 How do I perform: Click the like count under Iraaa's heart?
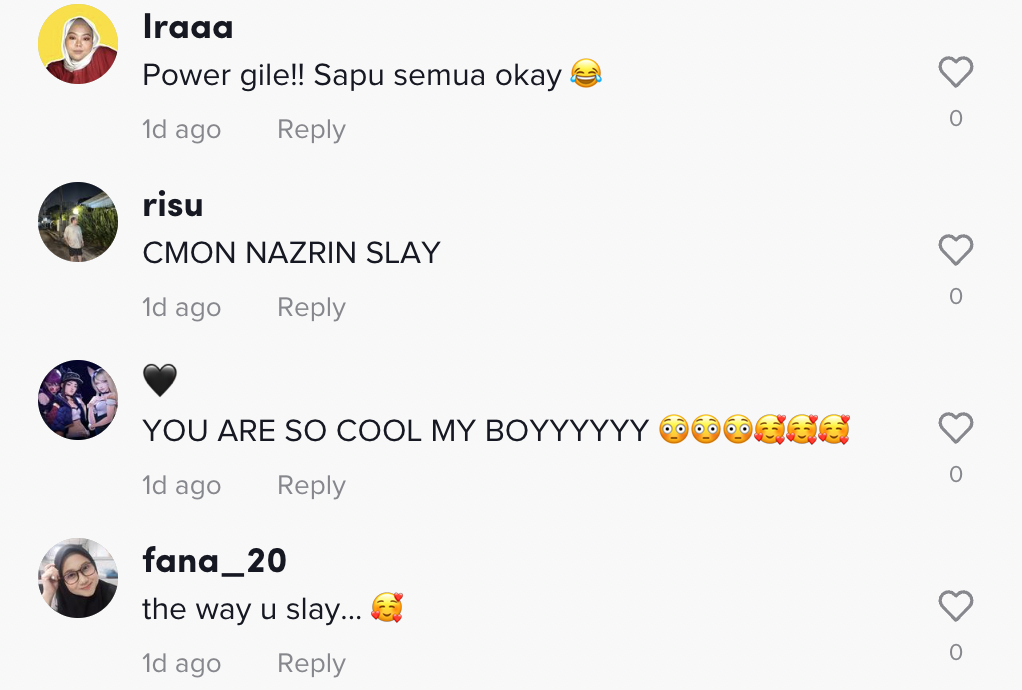pyautogui.click(x=955, y=118)
